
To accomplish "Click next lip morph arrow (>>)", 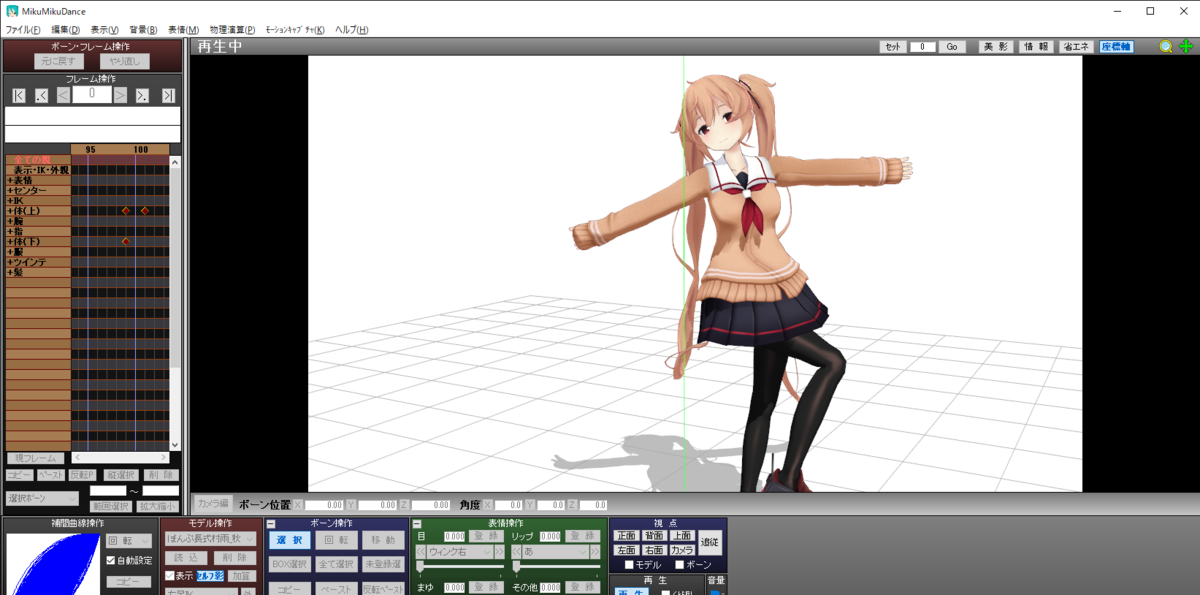I will [x=595, y=552].
